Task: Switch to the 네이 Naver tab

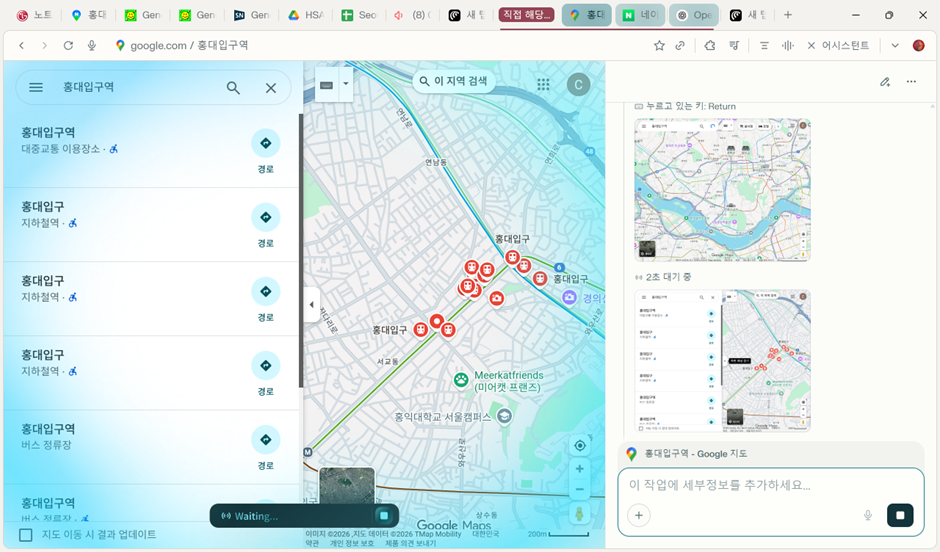Action: 640,15
